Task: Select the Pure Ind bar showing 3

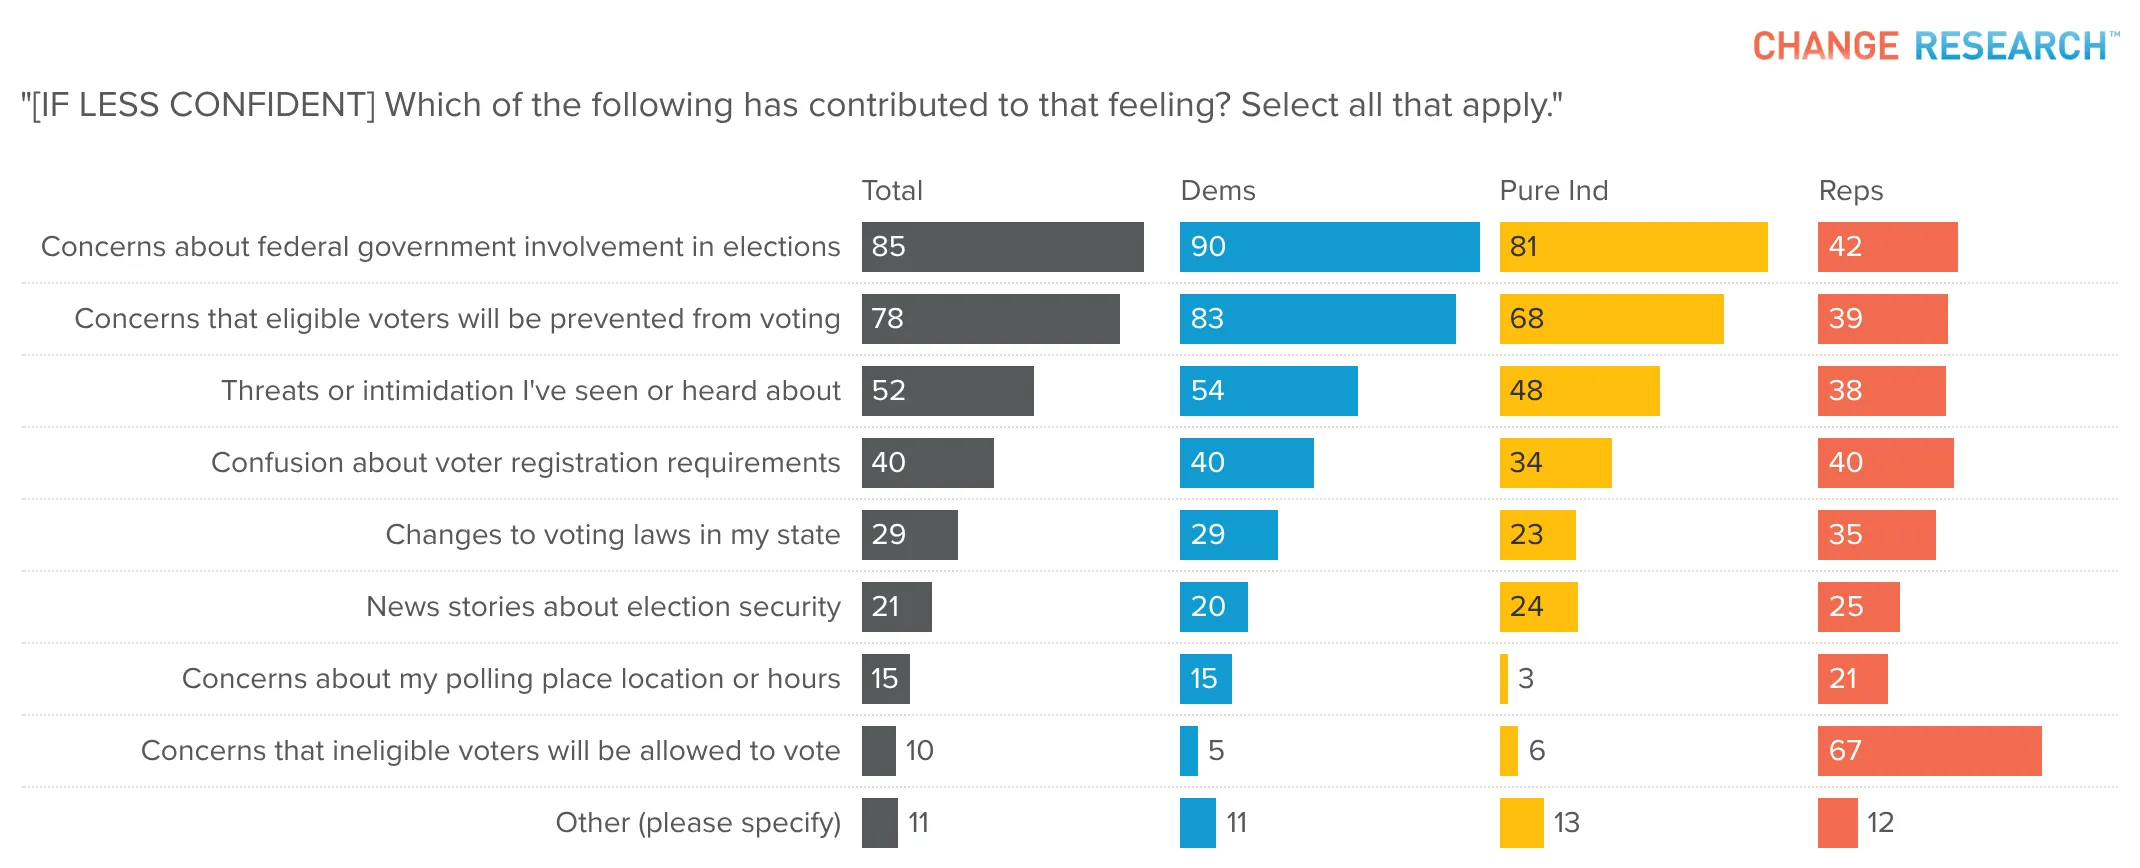Action: pyautogui.click(x=1504, y=679)
